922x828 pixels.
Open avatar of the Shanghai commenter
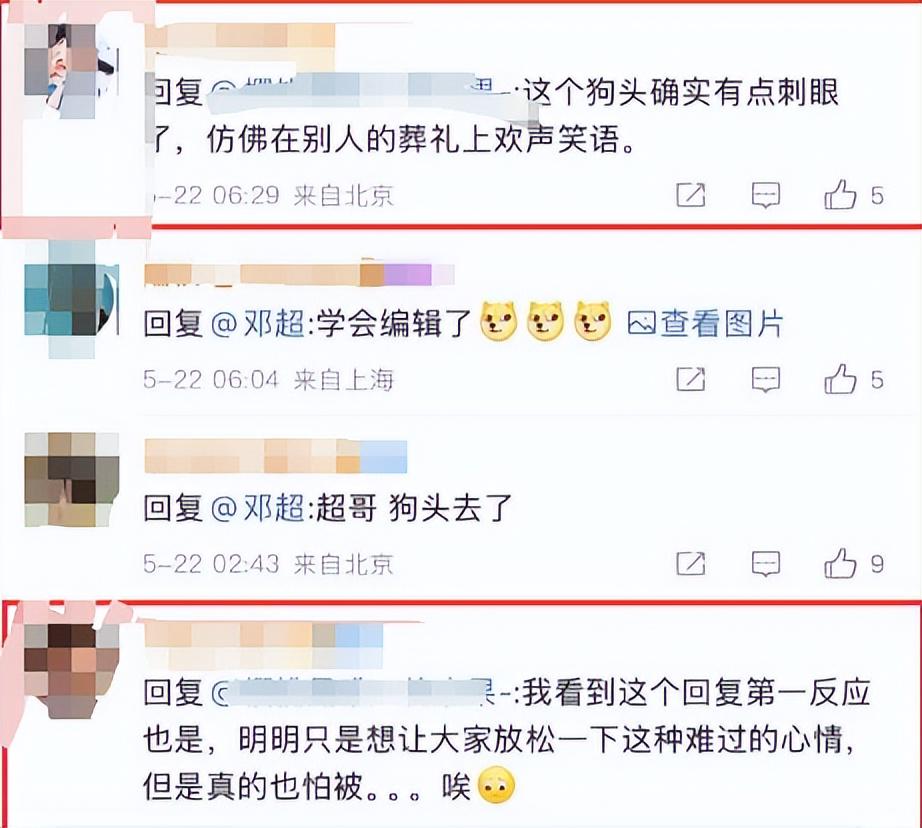[71, 299]
